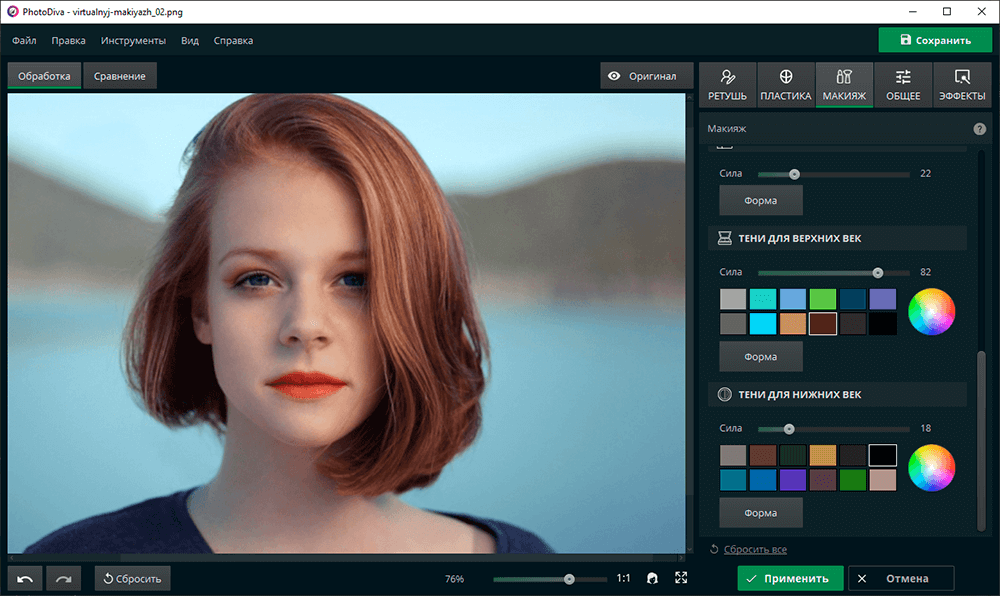Switch to the Пластика tab
Viewport: 1000px width, 596px height.
(x=785, y=85)
